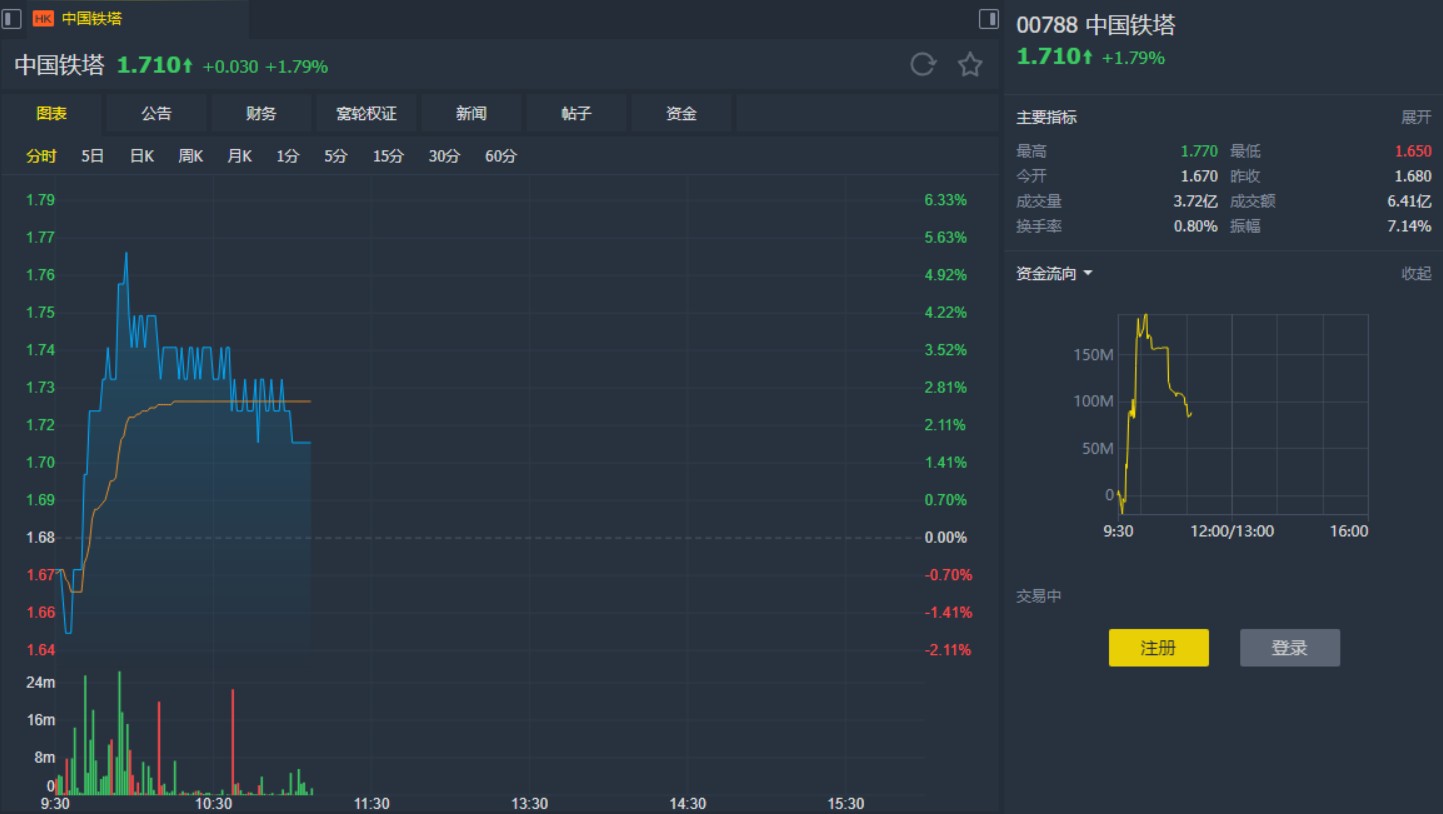Click the 主要指标 section heading
Image resolution: width=1443 pixels, height=814 pixels.
1047,118
